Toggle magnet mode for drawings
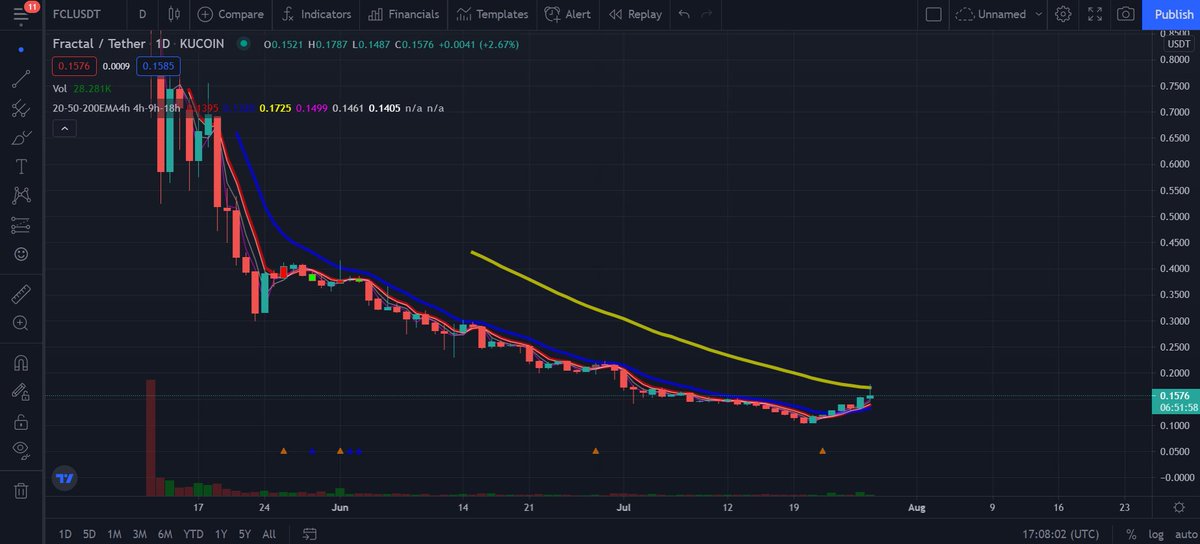Image resolution: width=1200 pixels, height=544 pixels. [x=21, y=362]
